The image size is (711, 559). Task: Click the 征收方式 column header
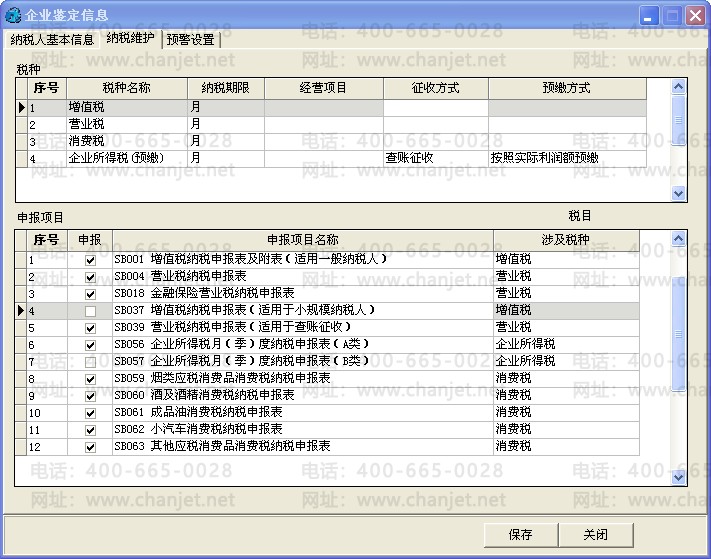click(x=435, y=88)
